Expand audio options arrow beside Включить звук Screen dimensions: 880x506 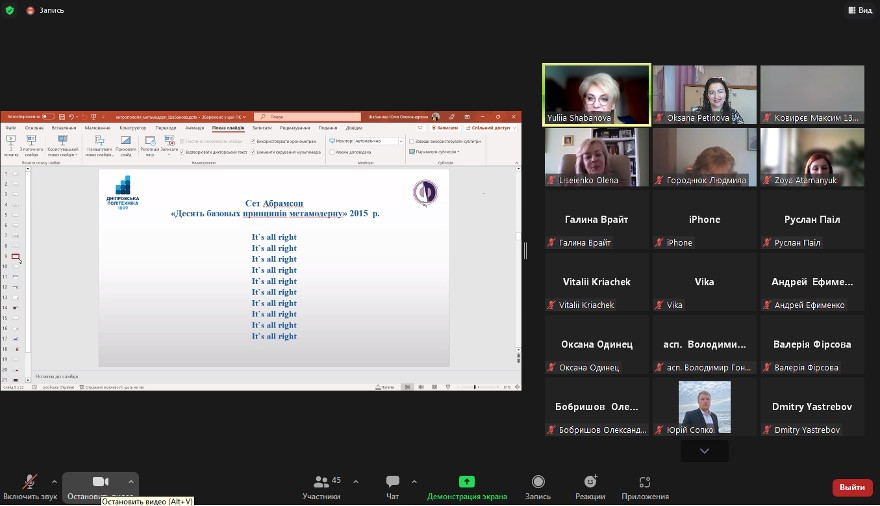click(54, 482)
